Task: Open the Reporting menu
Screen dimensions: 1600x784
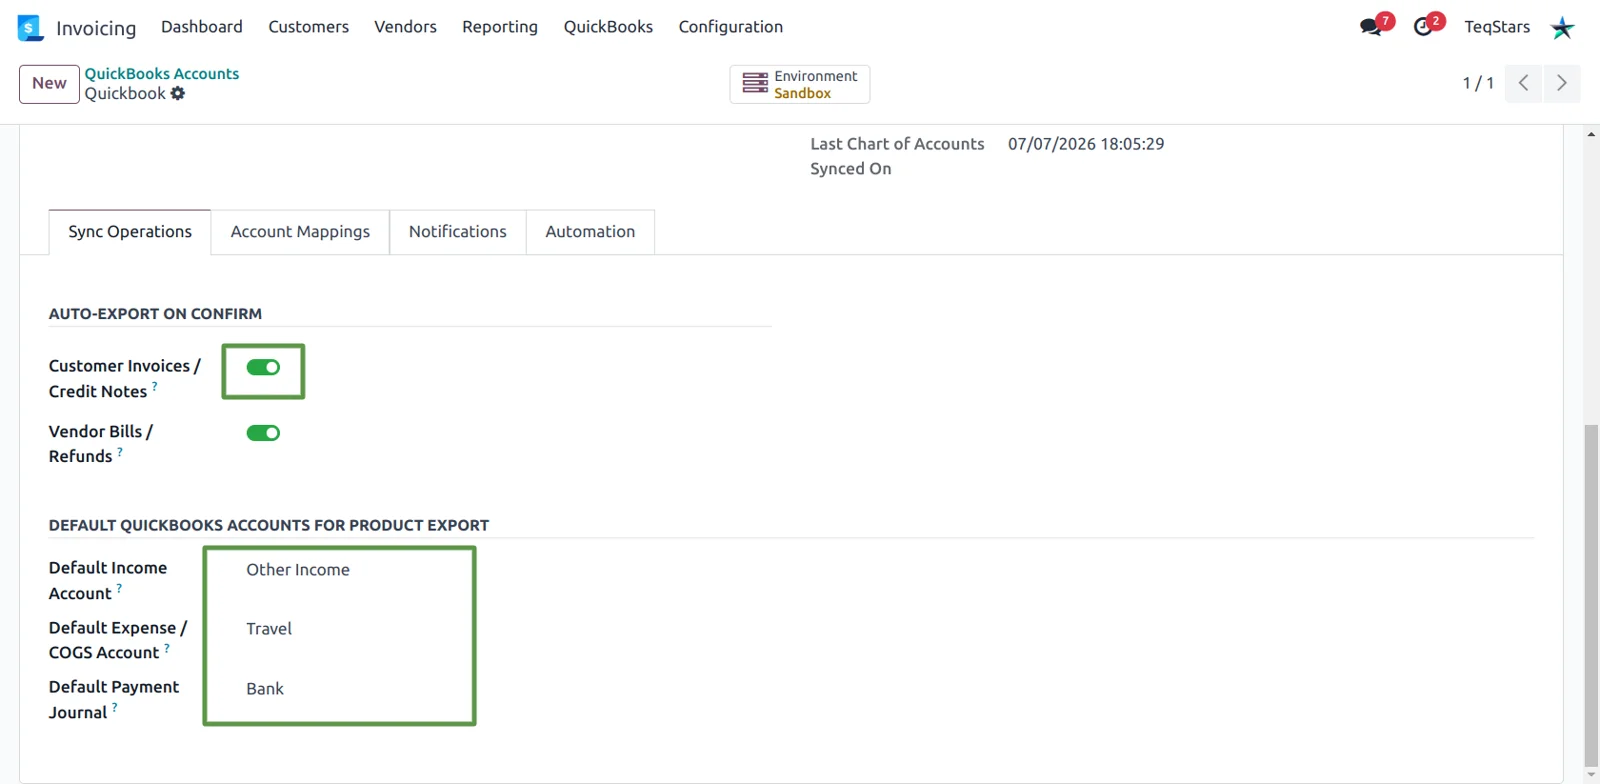Action: [x=500, y=27]
